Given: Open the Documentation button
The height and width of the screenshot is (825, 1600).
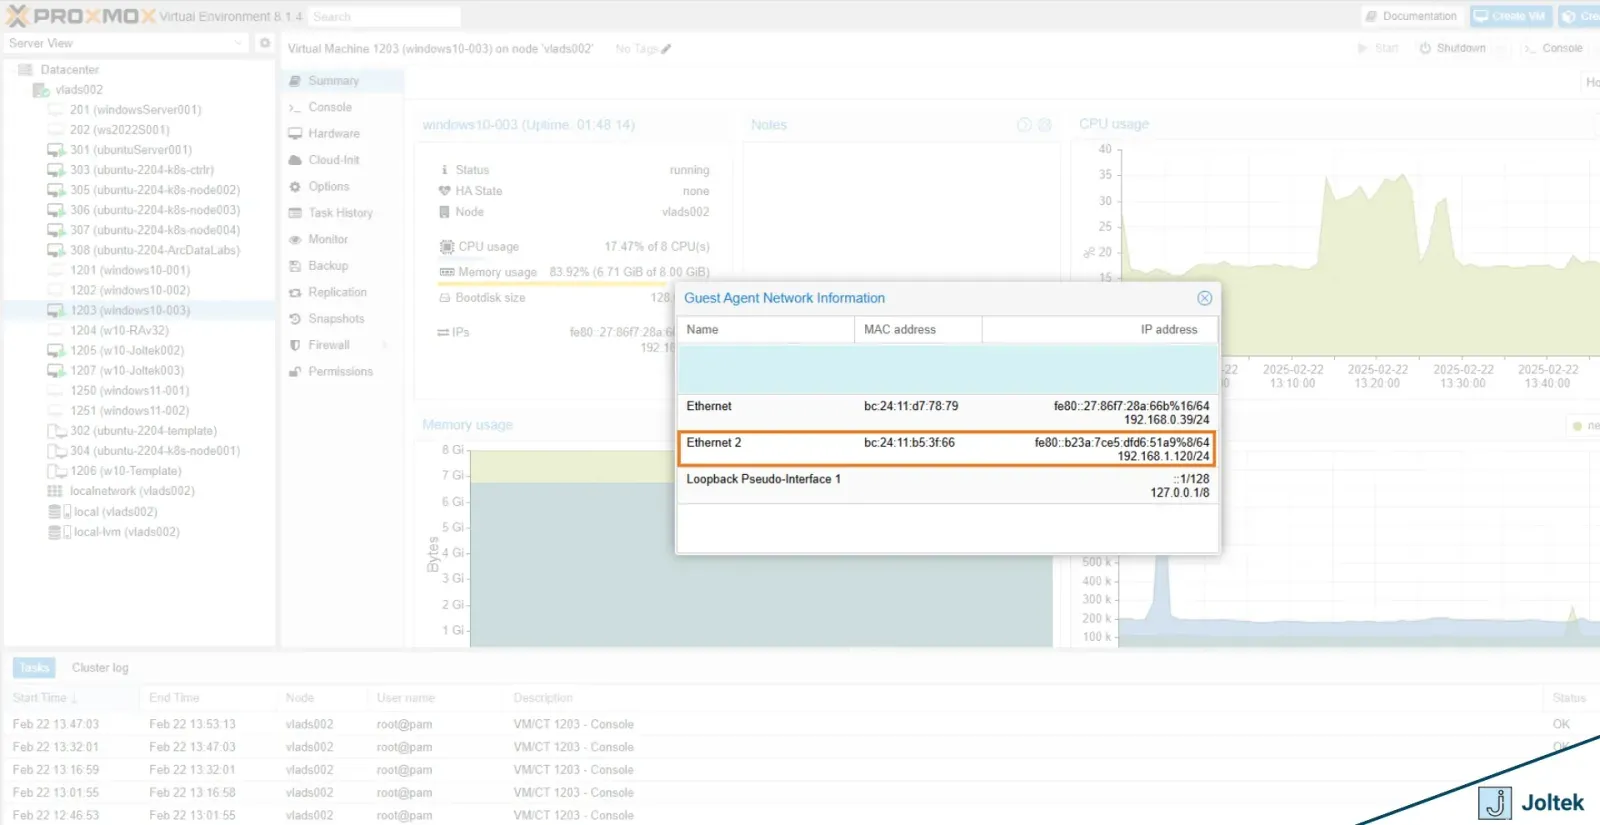Looking at the screenshot, I should [1412, 16].
